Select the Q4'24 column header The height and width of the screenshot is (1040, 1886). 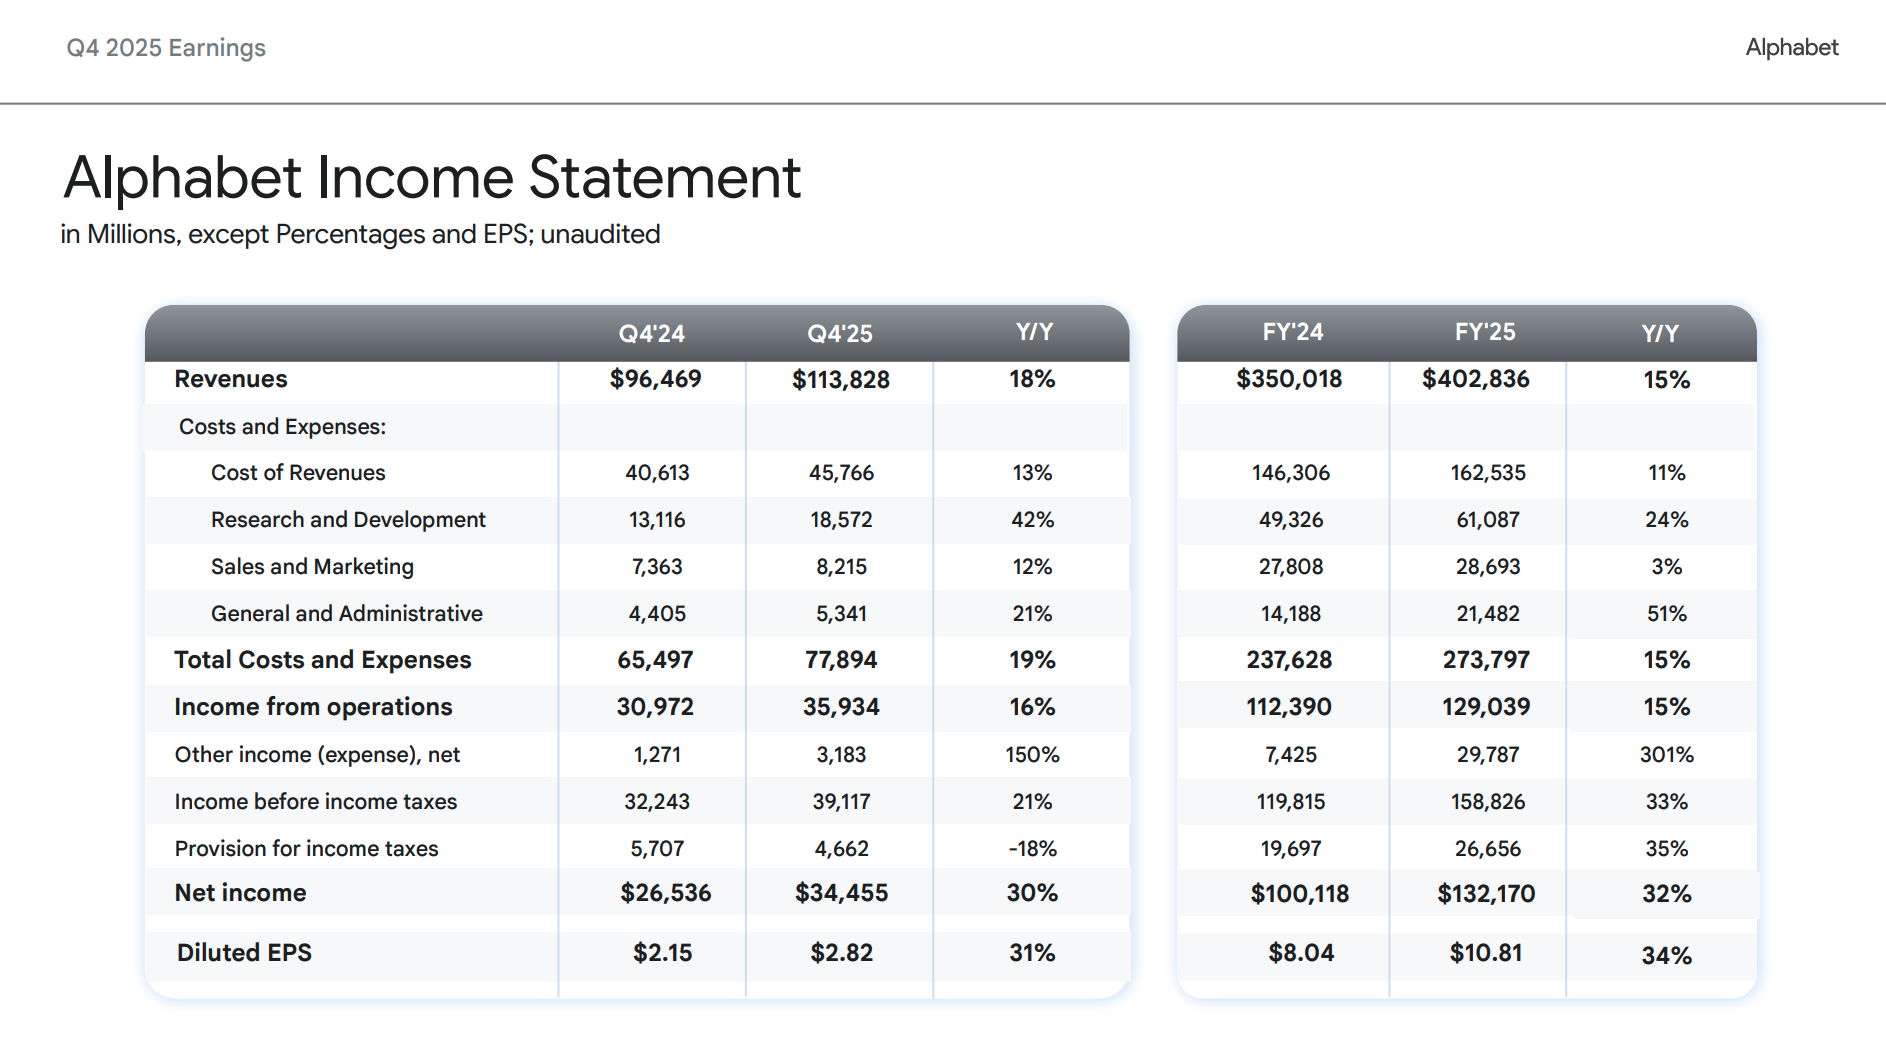pos(651,333)
